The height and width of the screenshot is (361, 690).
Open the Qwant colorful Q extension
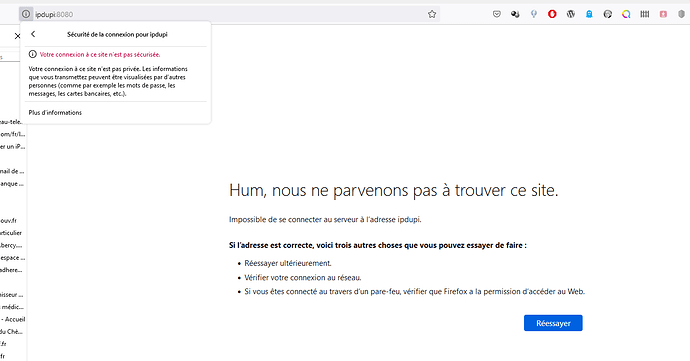pyautogui.click(x=626, y=14)
